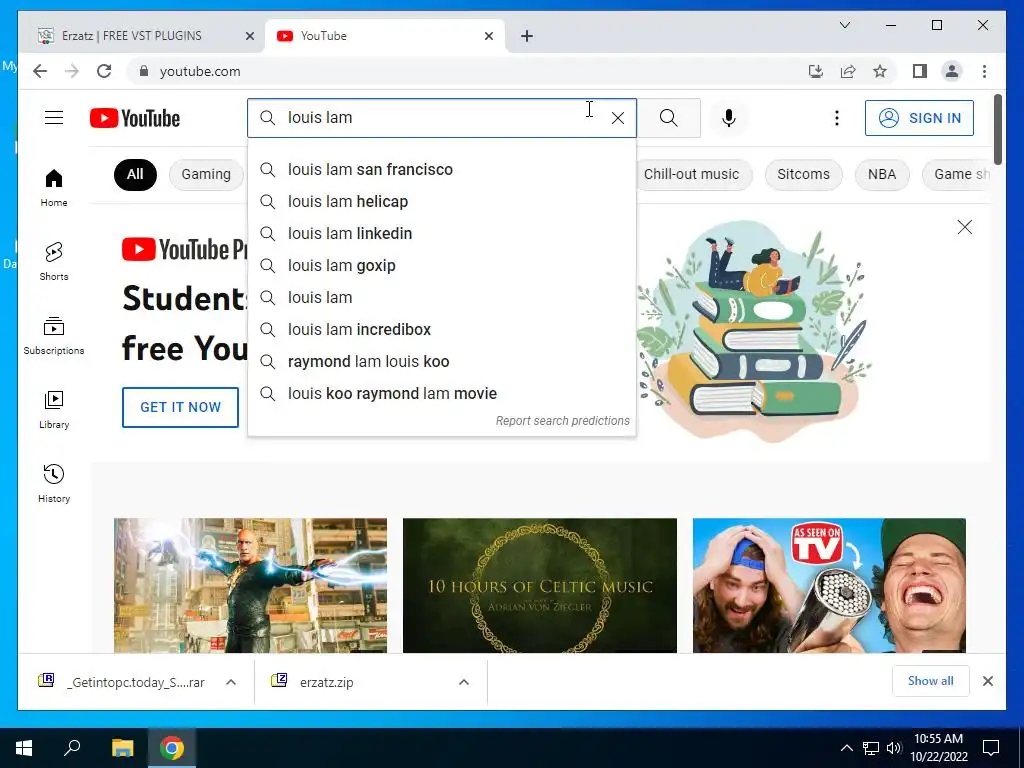The image size is (1024, 768).
Task: Click the install app icon in address bar
Action: pyautogui.click(x=816, y=71)
